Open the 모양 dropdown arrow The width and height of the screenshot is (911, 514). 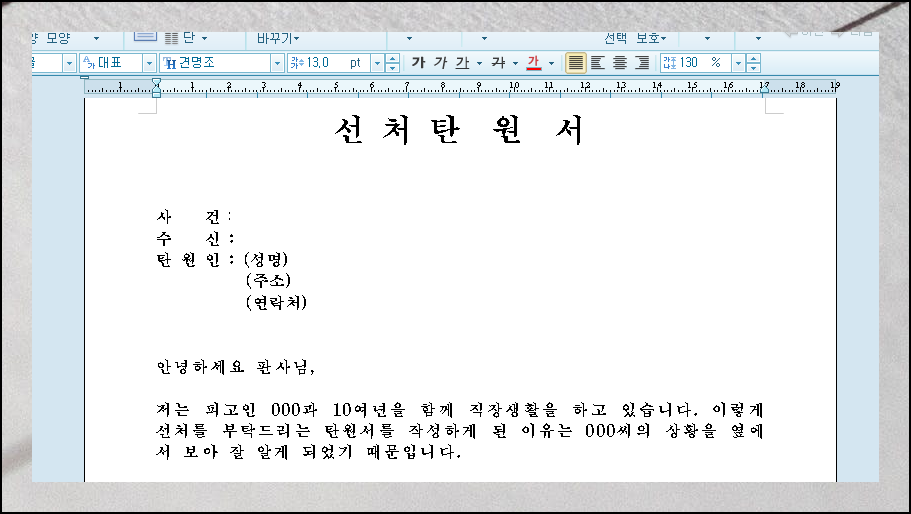pos(96,38)
